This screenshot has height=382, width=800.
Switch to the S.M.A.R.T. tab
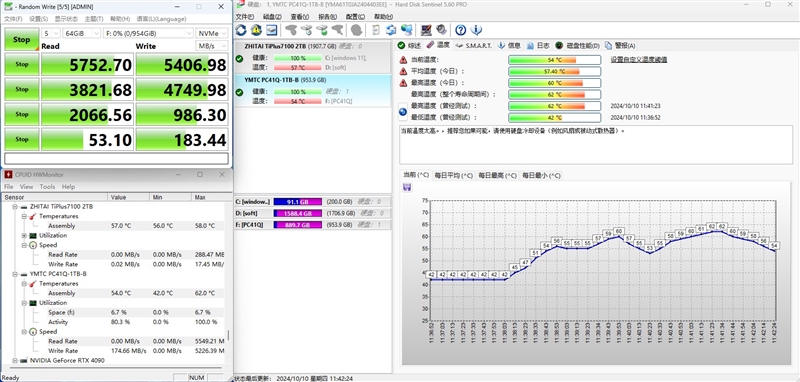pos(473,45)
